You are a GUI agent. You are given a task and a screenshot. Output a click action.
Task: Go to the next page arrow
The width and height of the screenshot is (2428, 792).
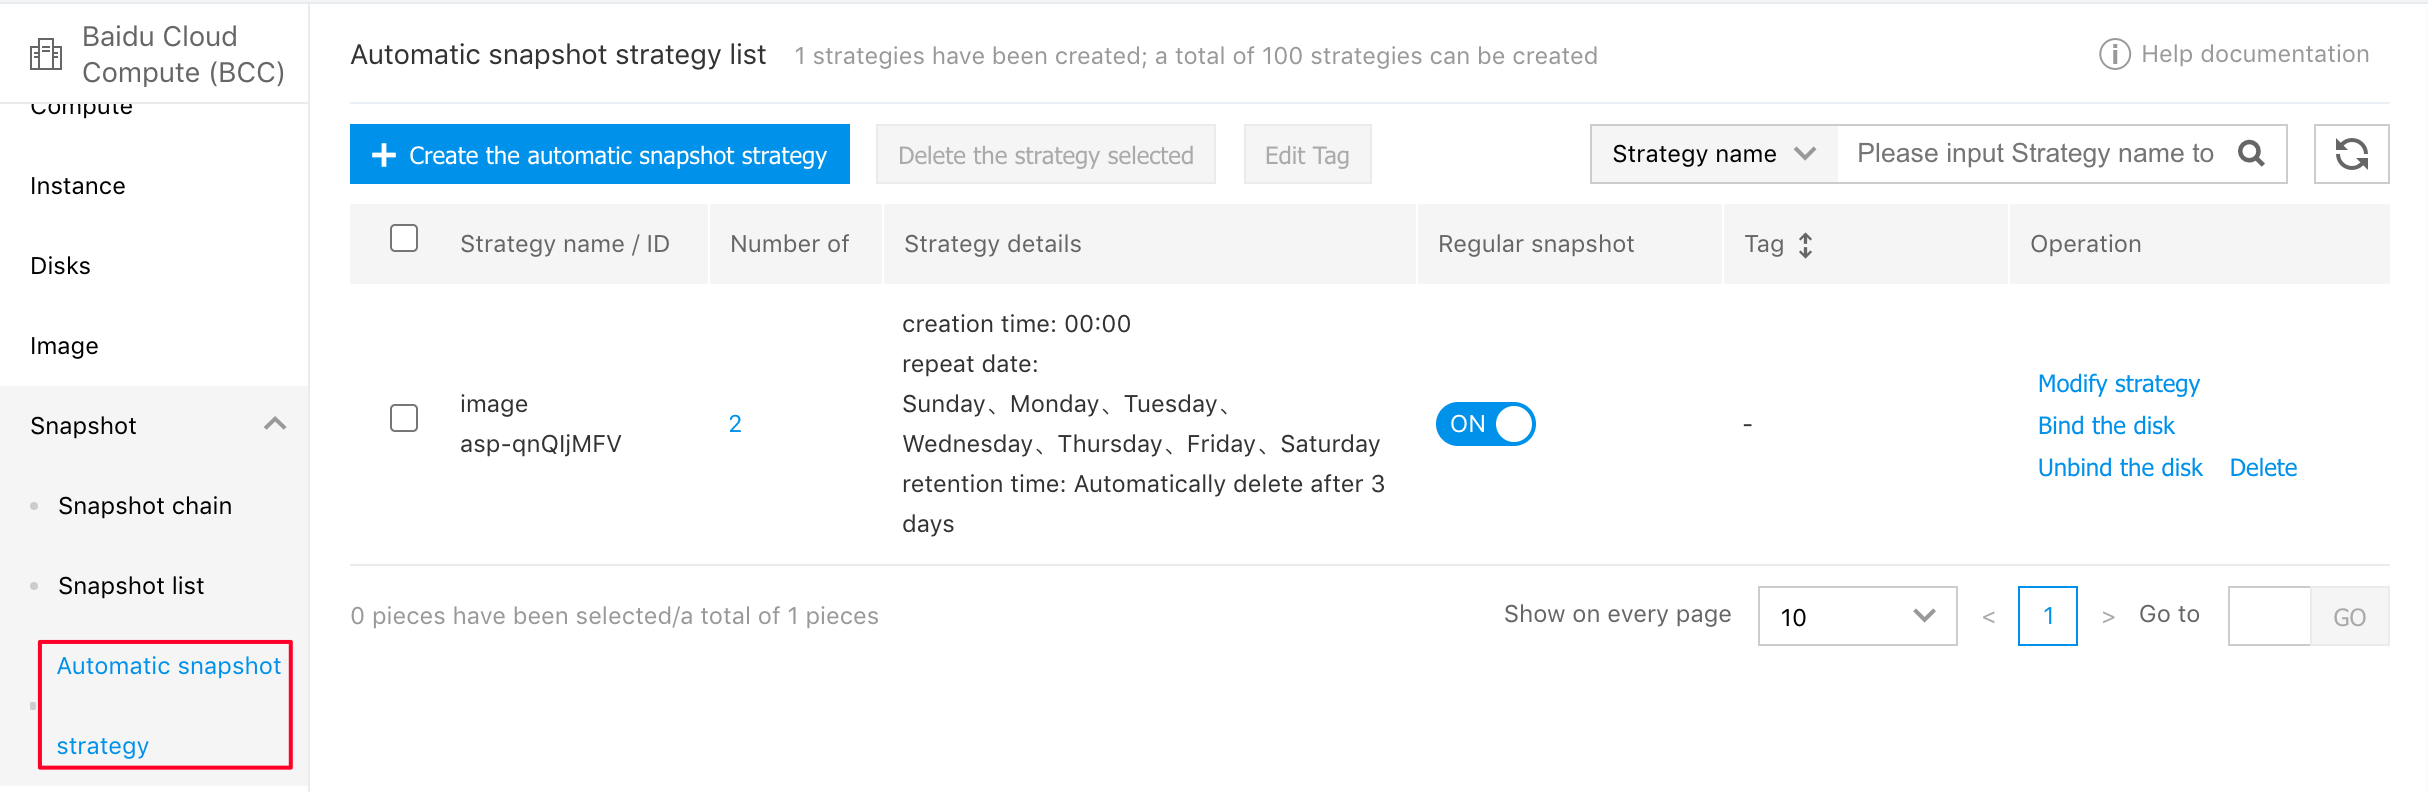coord(2108,617)
